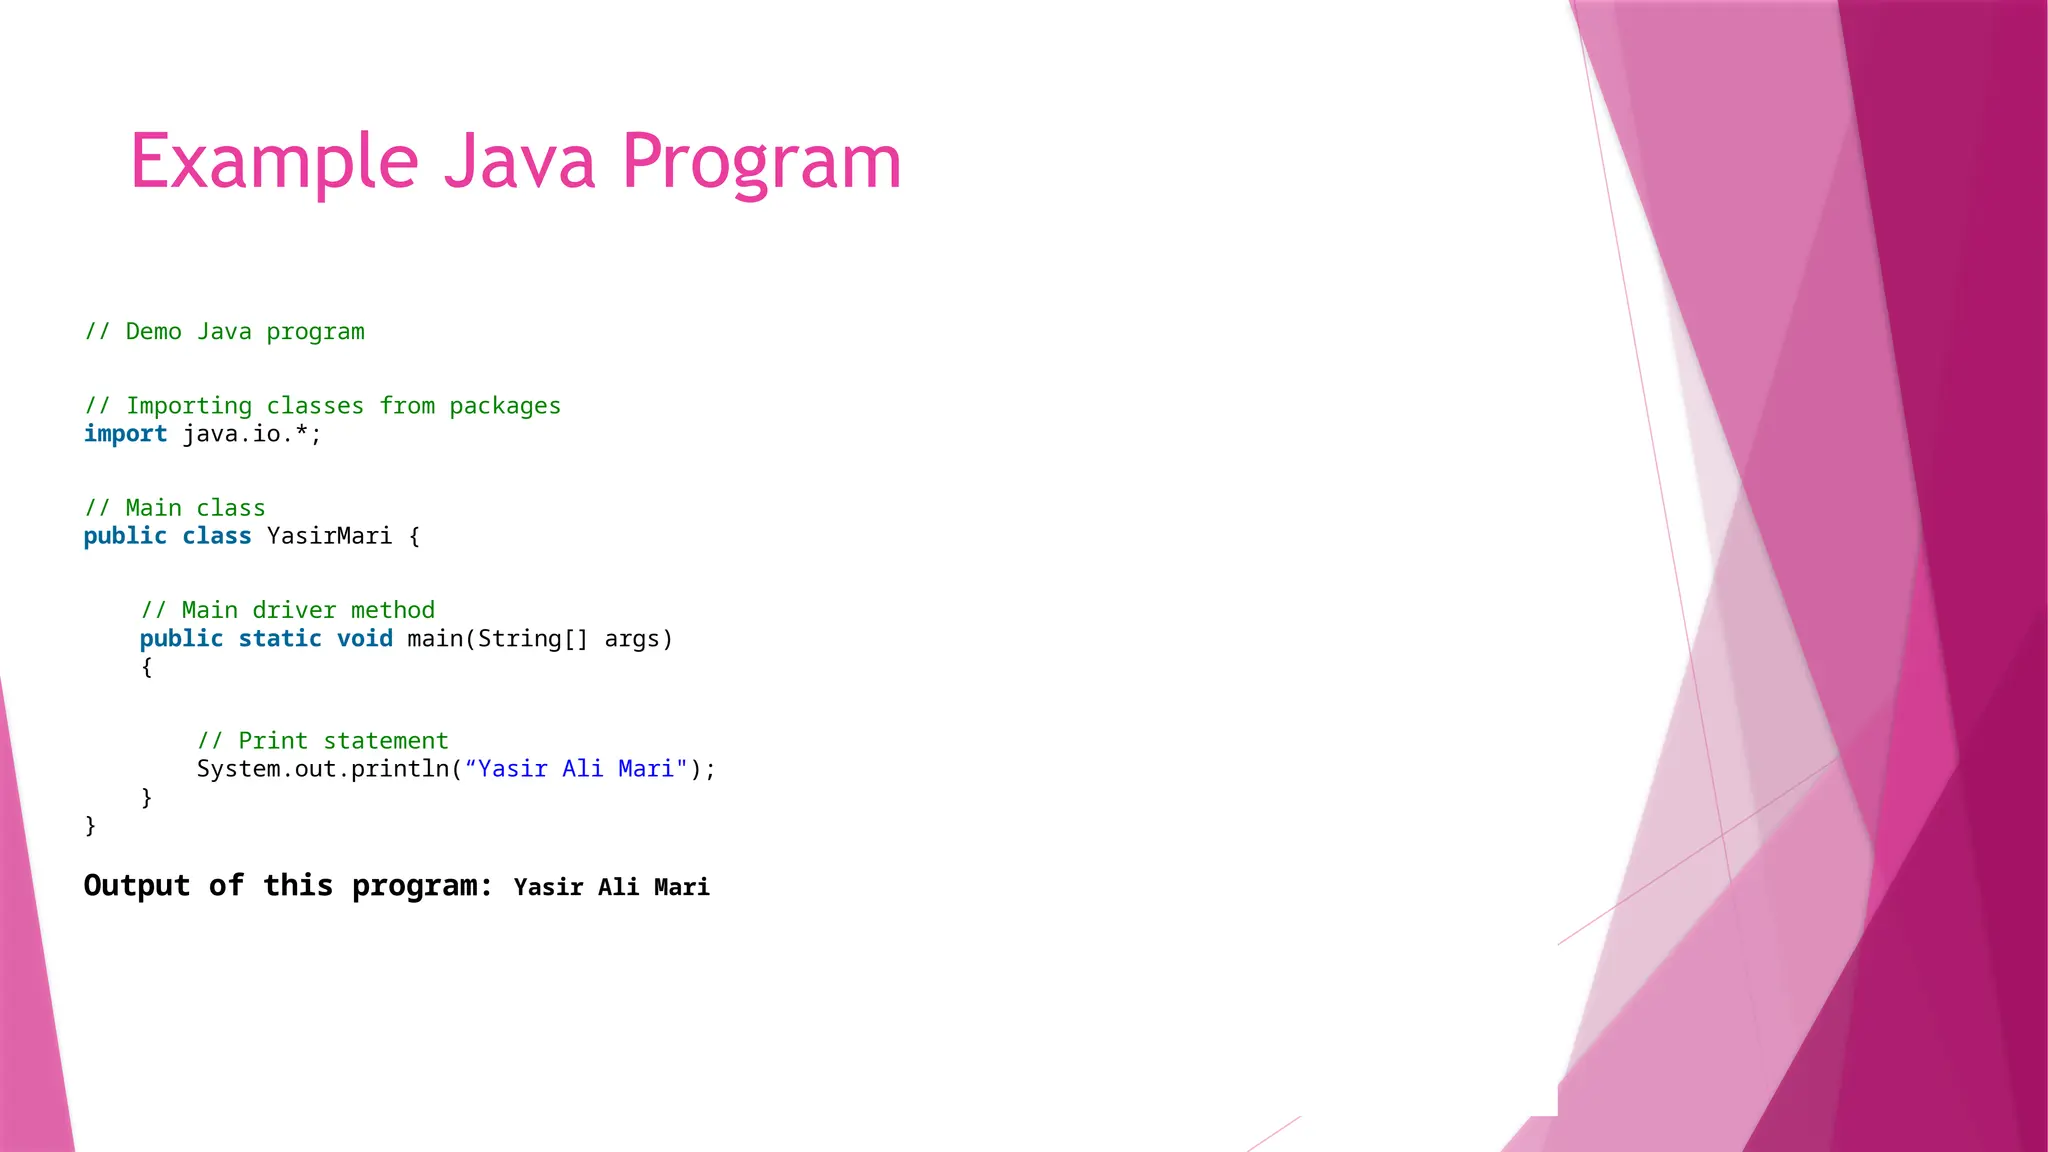Click the Importing classes from packages comment
2048x1152 pixels.
pos(322,406)
